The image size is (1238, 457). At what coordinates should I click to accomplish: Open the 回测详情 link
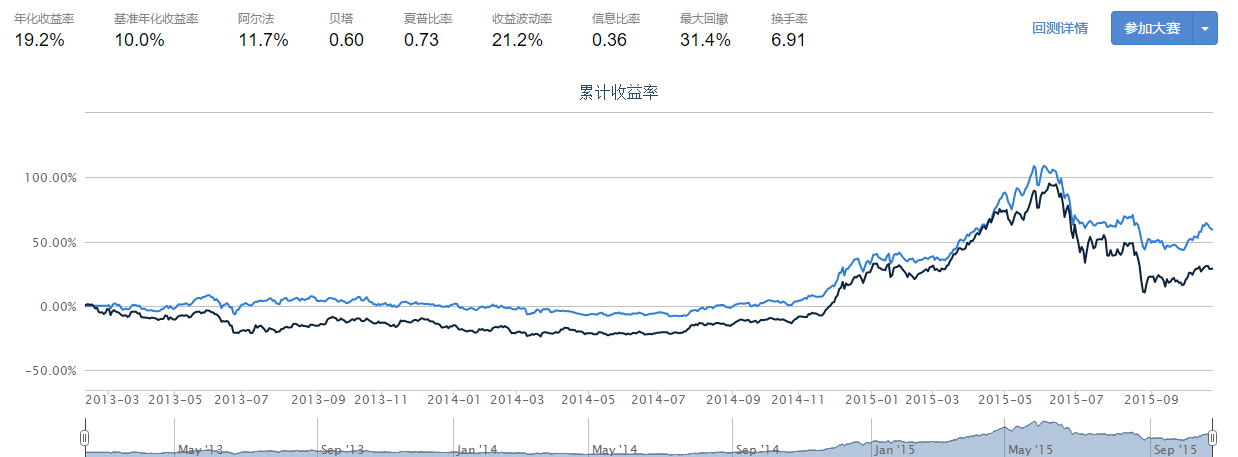[x=1059, y=28]
